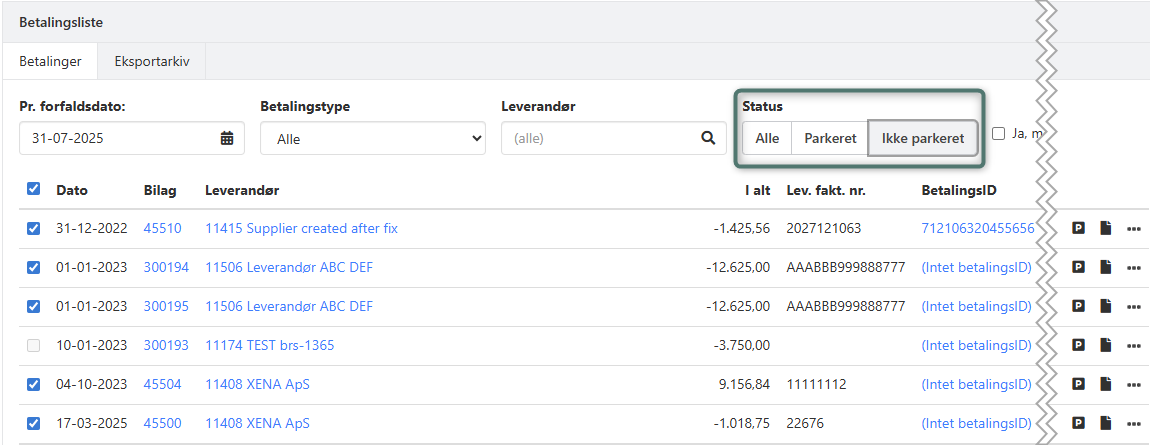Click park icon on TEST brs-1365 row
The height and width of the screenshot is (445, 1150).
click(1079, 345)
